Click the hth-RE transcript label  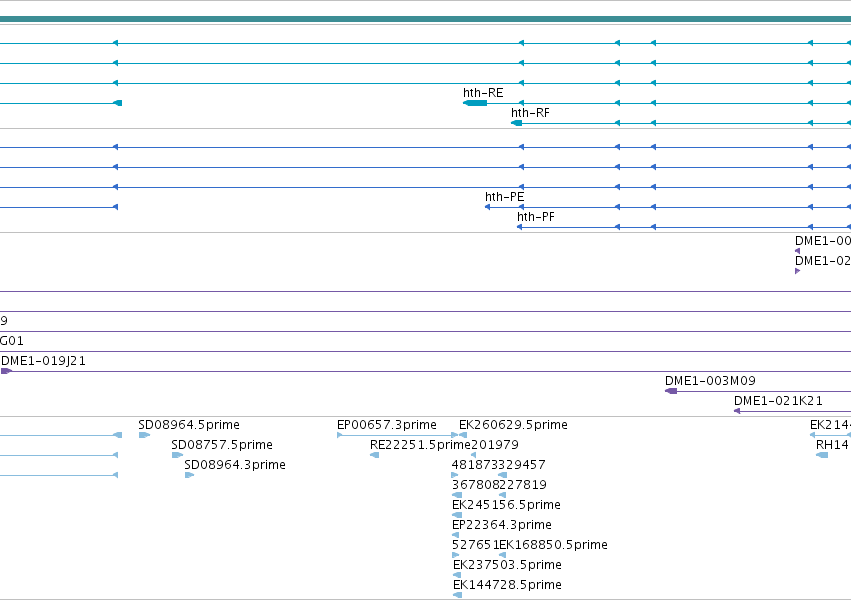tap(483, 93)
